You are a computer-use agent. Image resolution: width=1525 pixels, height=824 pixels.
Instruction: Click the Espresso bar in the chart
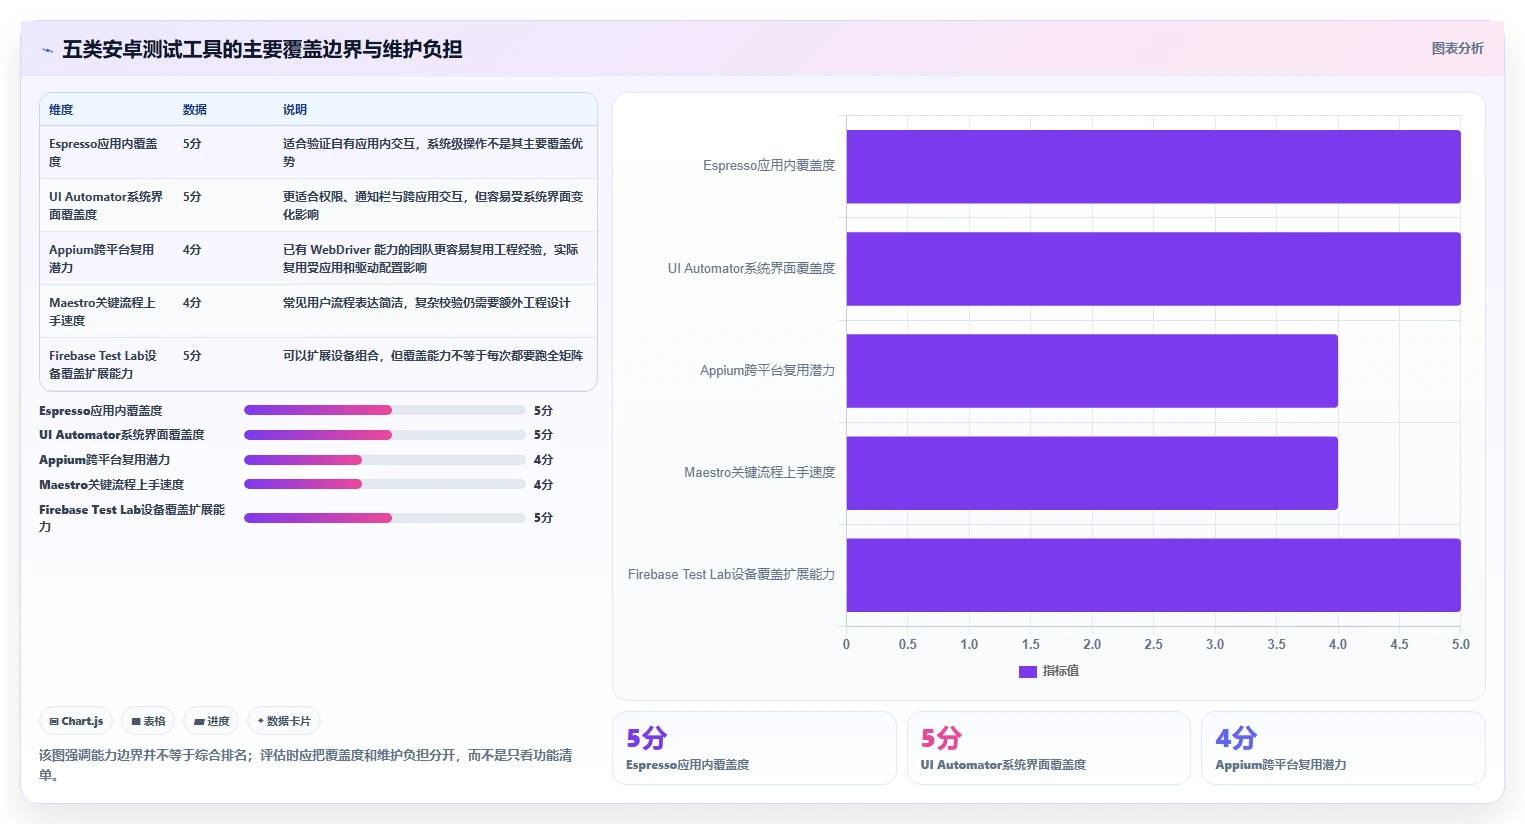(1153, 167)
